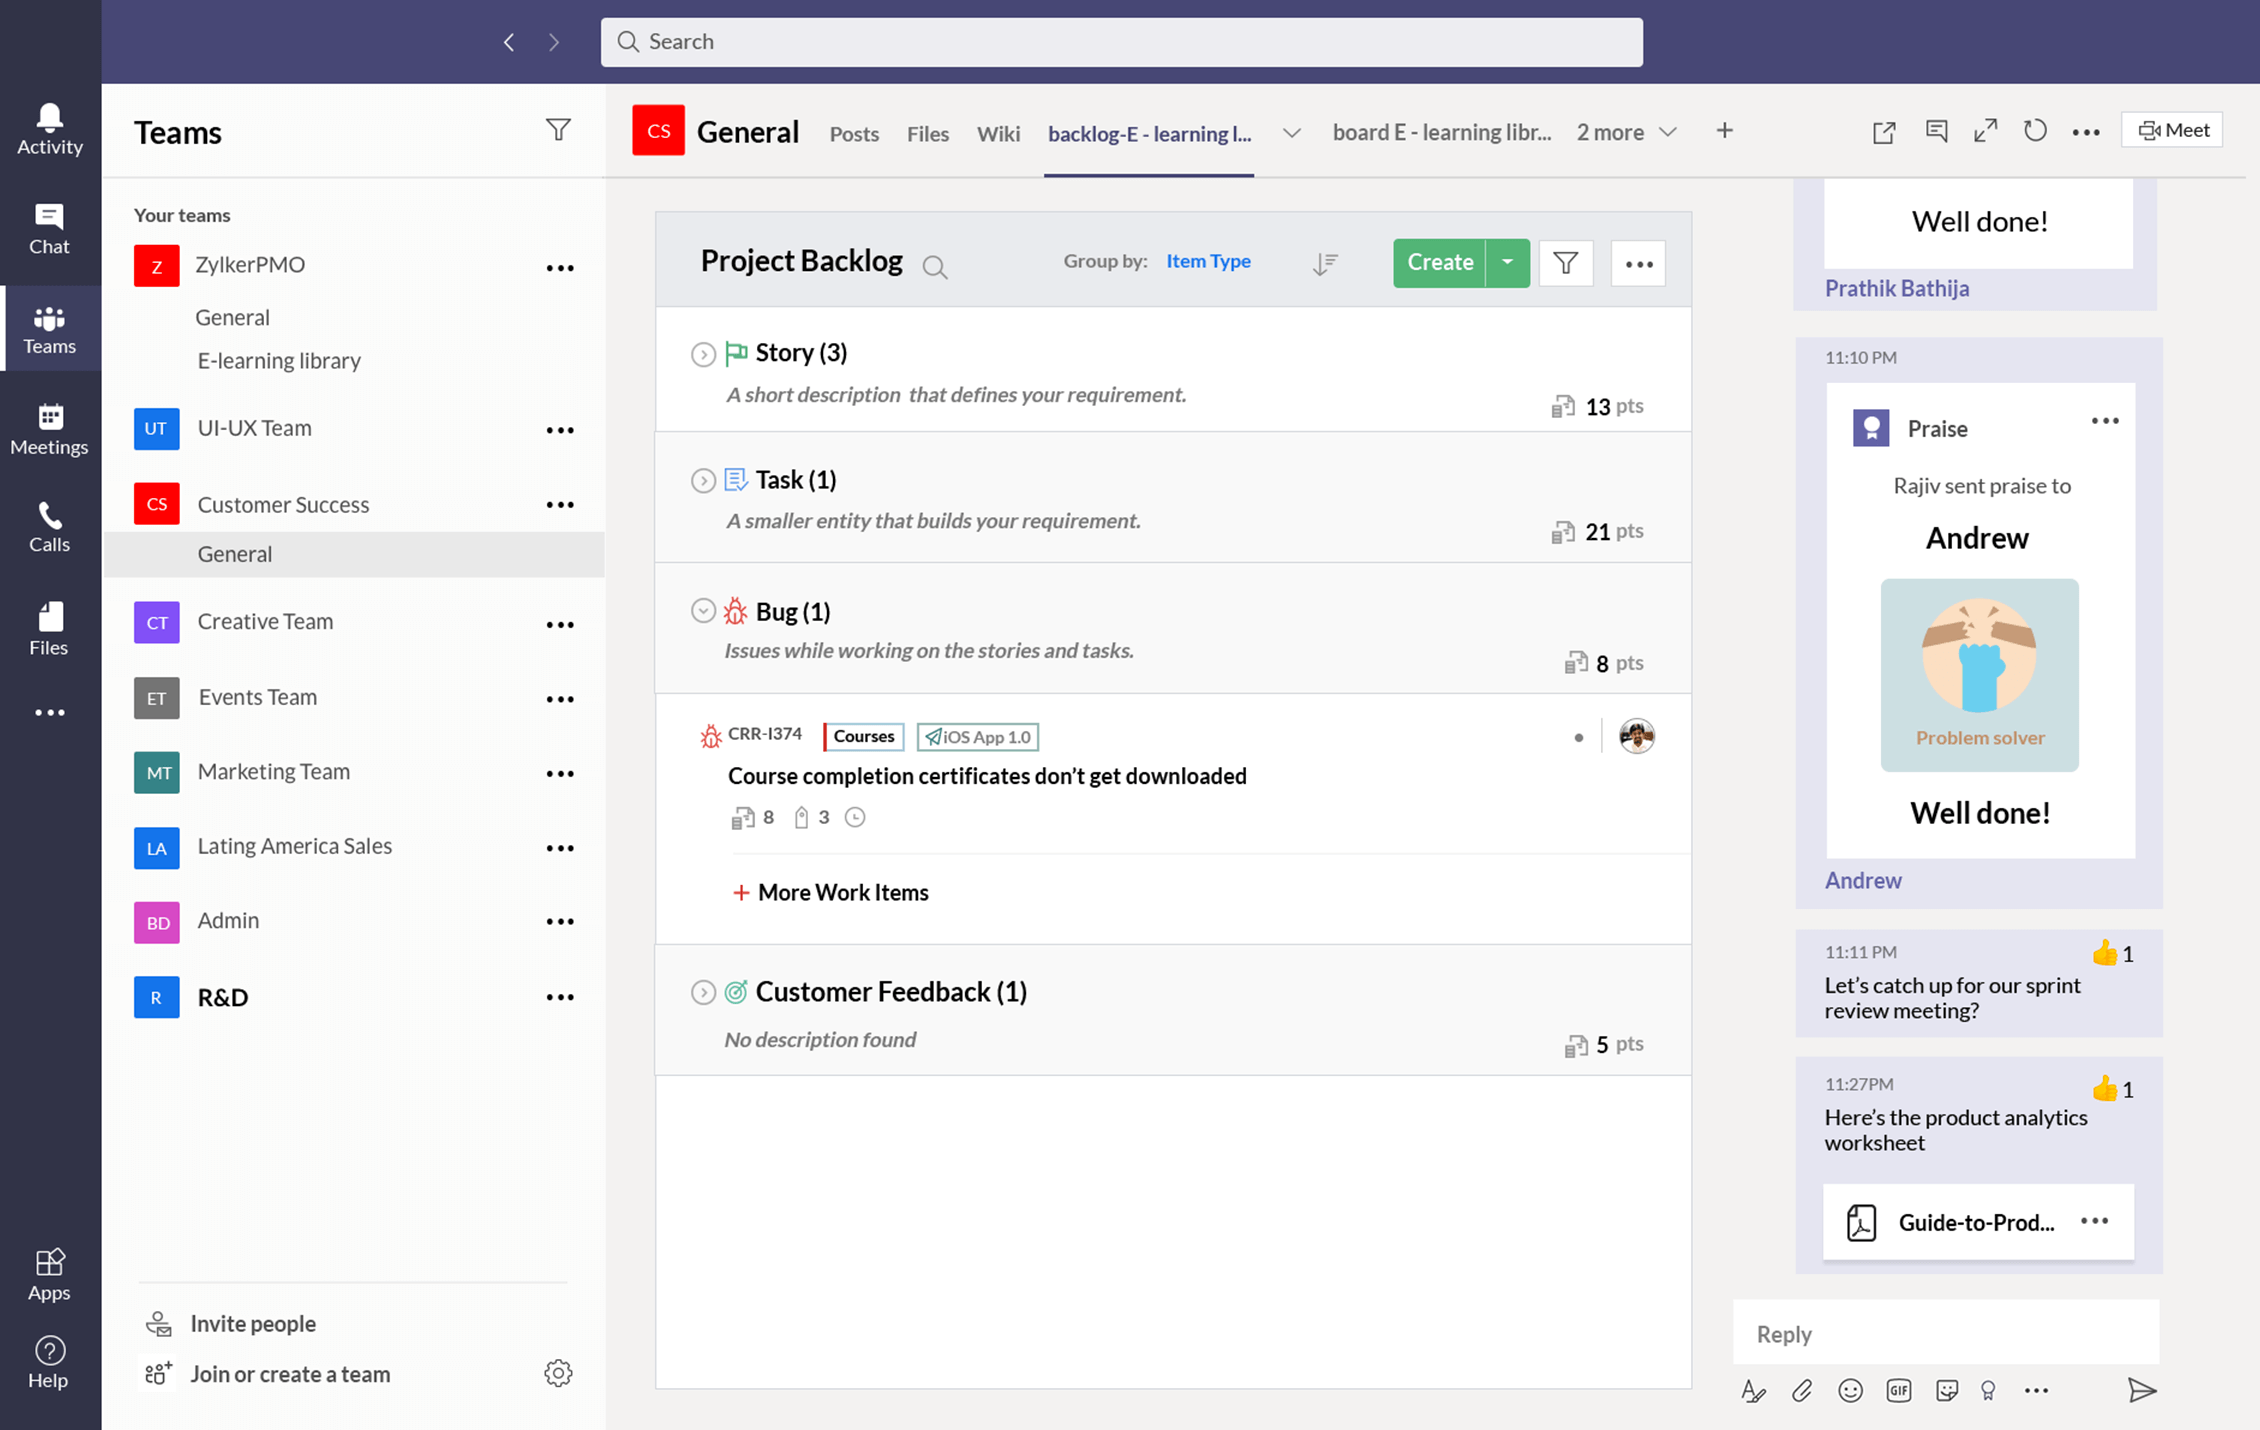The height and width of the screenshot is (1430, 2260).
Task: Insert an emoji into the reply
Action: [1851, 1391]
